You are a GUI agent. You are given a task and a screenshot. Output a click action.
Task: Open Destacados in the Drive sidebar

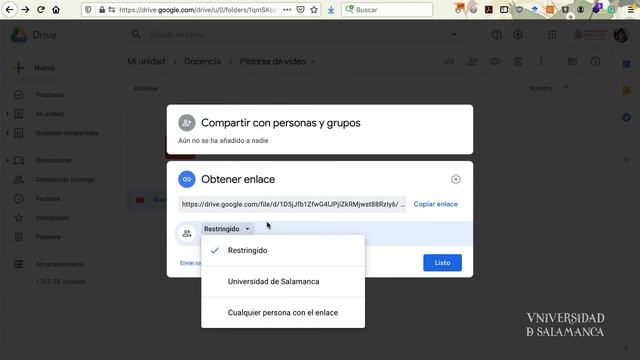52,218
